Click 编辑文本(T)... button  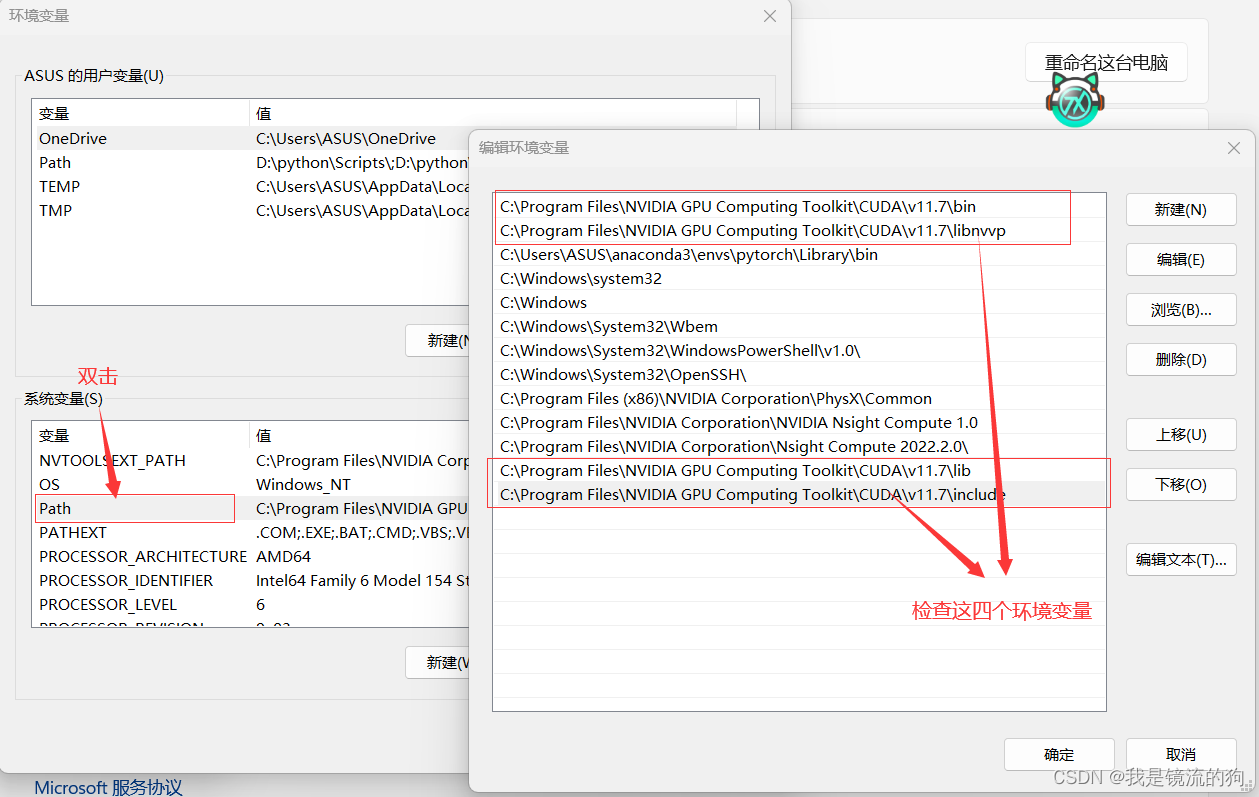1181,560
